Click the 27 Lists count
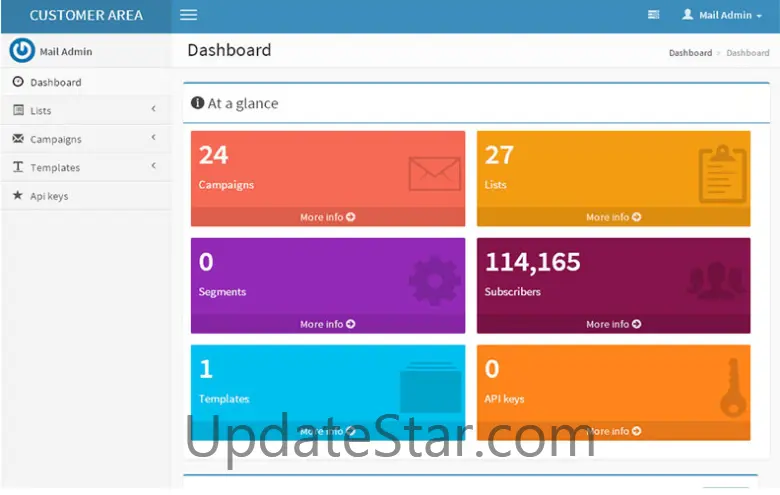This screenshot has width=780, height=495. coord(499,155)
